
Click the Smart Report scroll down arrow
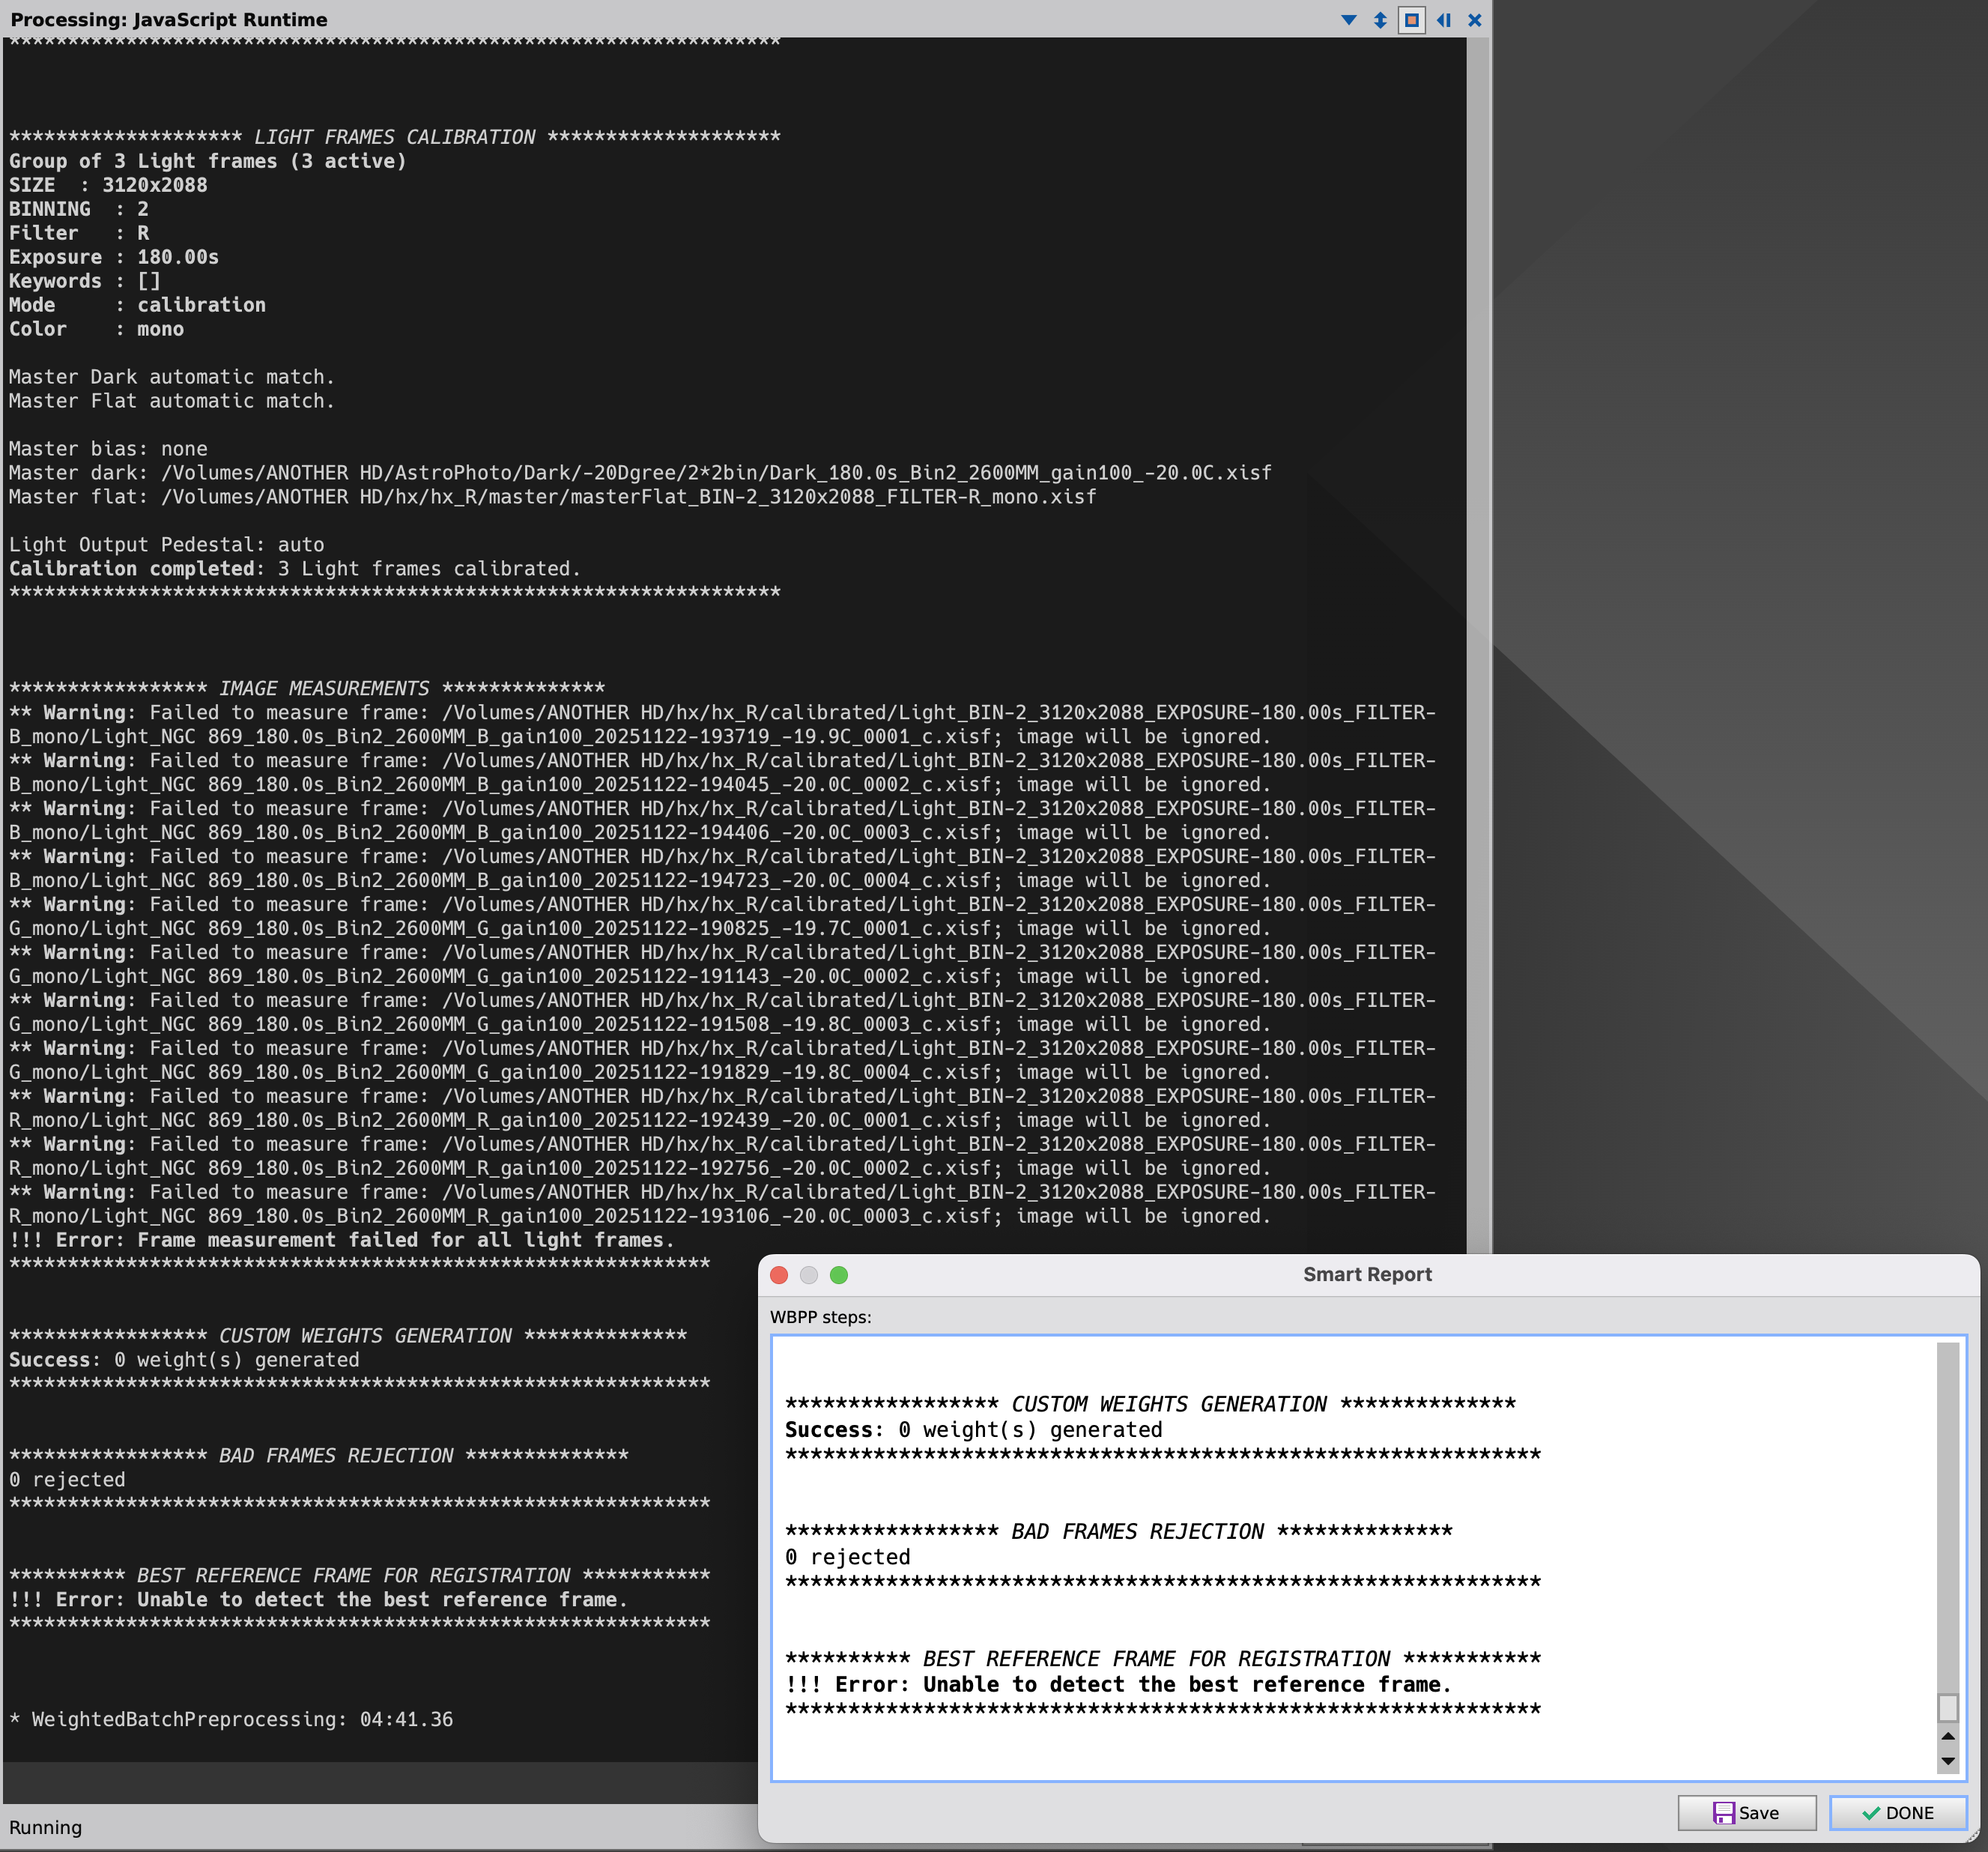point(1948,1761)
